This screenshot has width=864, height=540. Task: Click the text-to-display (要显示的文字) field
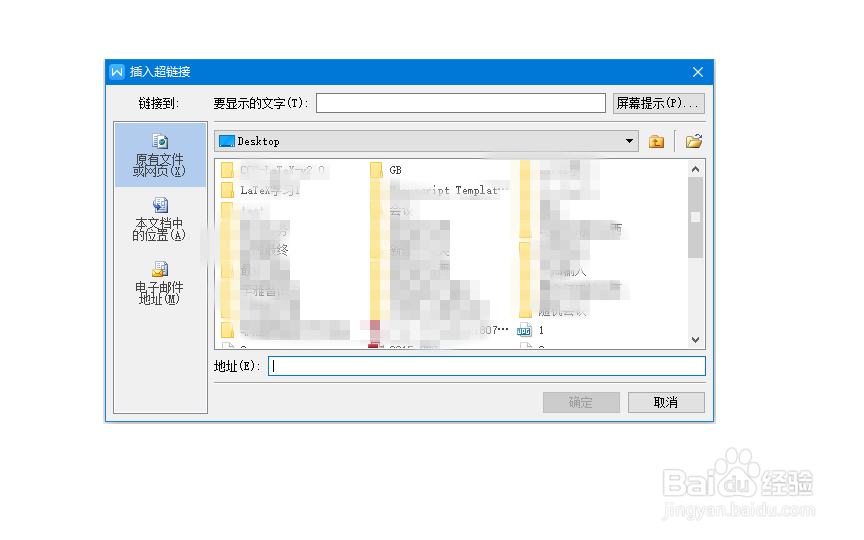(x=461, y=103)
